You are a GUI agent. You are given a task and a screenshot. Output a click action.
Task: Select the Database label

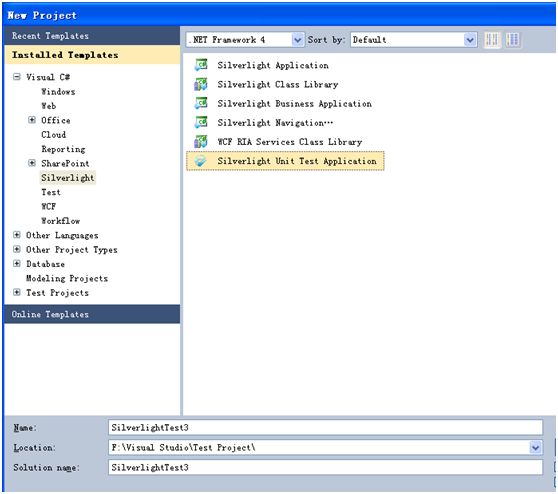(x=45, y=264)
